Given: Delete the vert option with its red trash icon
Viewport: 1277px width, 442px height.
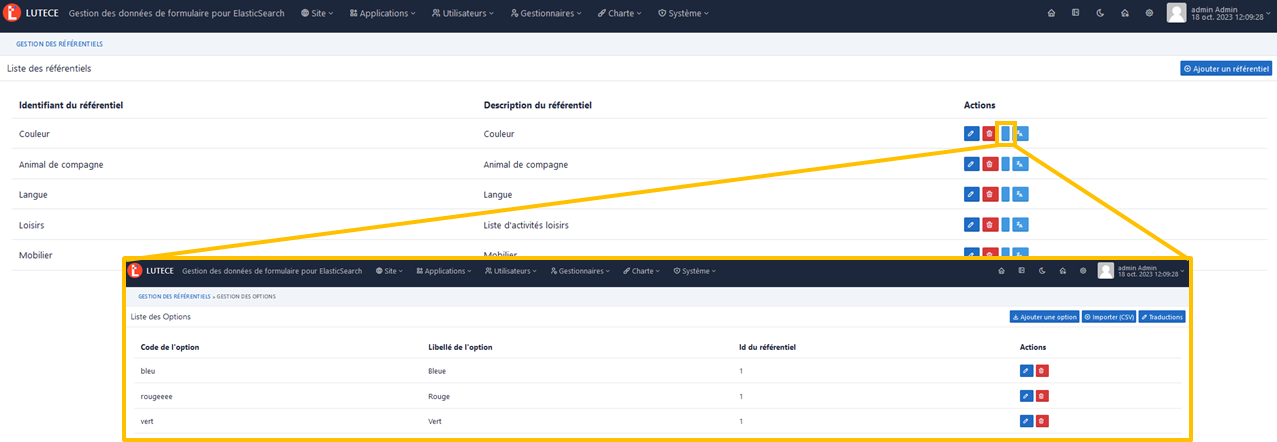Looking at the screenshot, I should click(x=1042, y=422).
